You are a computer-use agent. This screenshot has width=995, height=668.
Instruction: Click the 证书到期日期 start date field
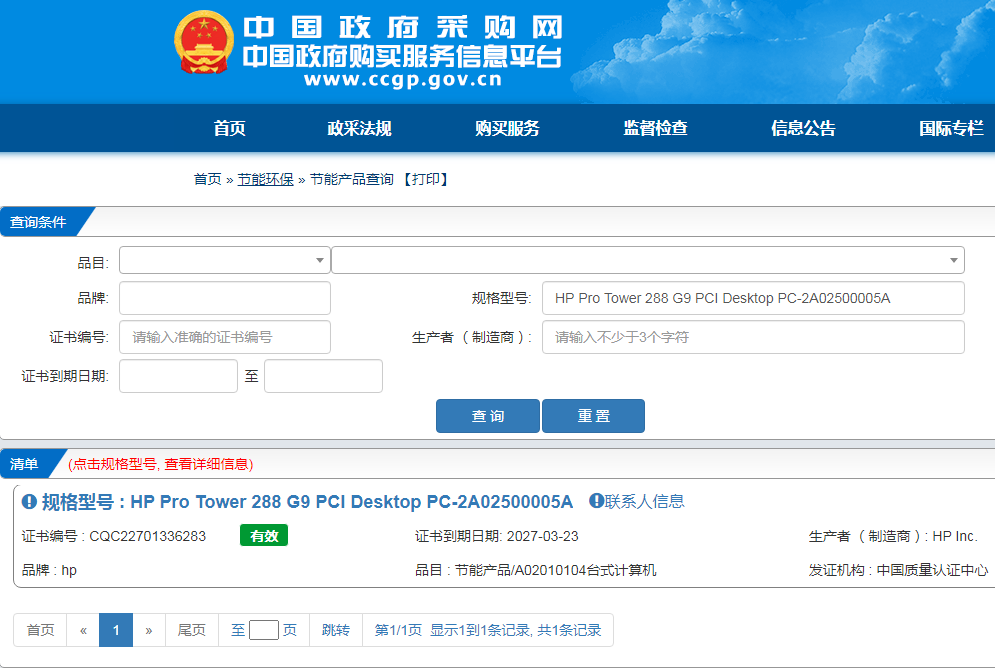(x=178, y=376)
